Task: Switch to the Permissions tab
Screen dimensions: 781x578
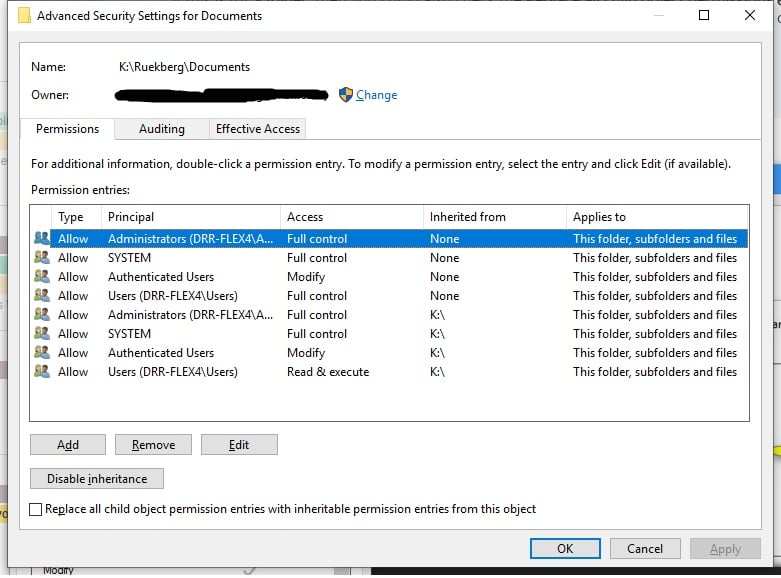Action: (67, 129)
